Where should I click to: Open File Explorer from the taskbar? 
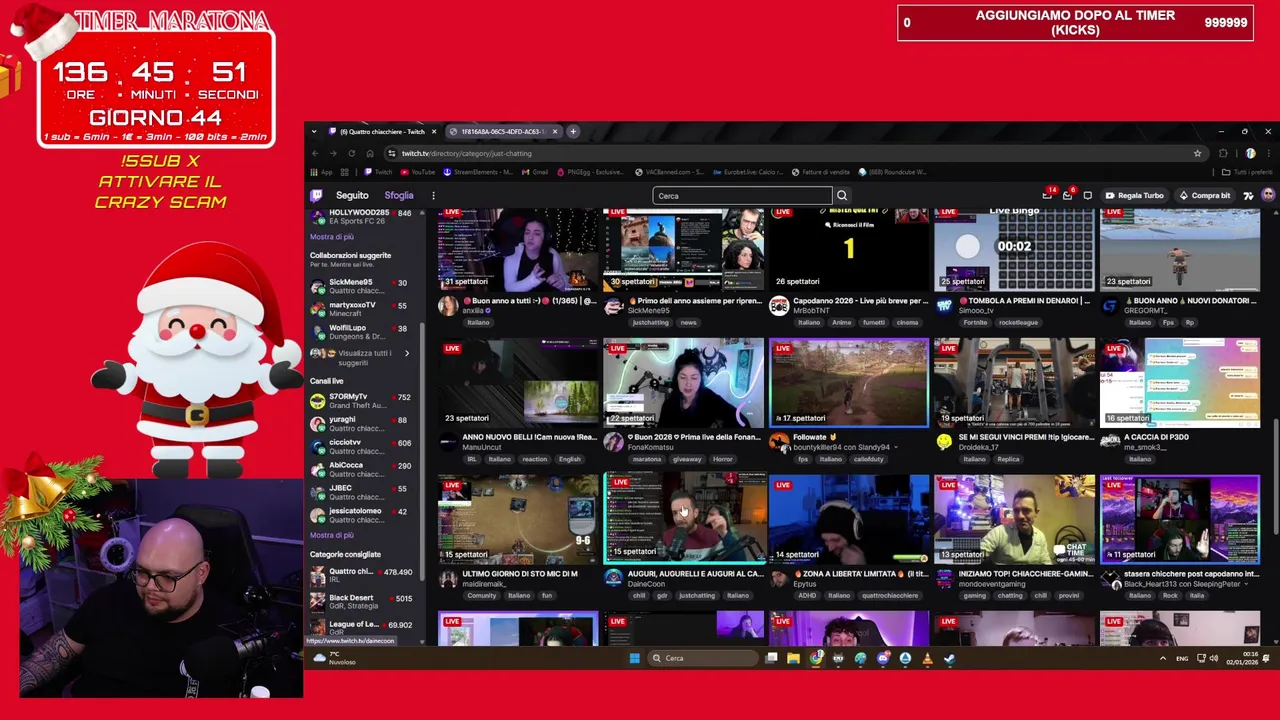point(793,658)
